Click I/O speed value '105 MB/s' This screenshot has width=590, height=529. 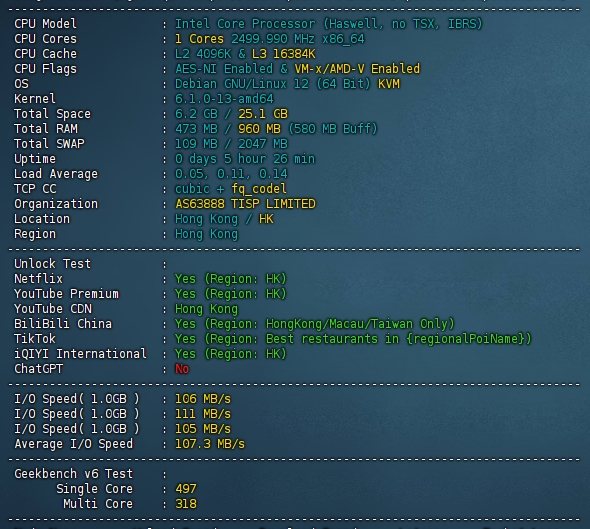pyautogui.click(x=203, y=429)
